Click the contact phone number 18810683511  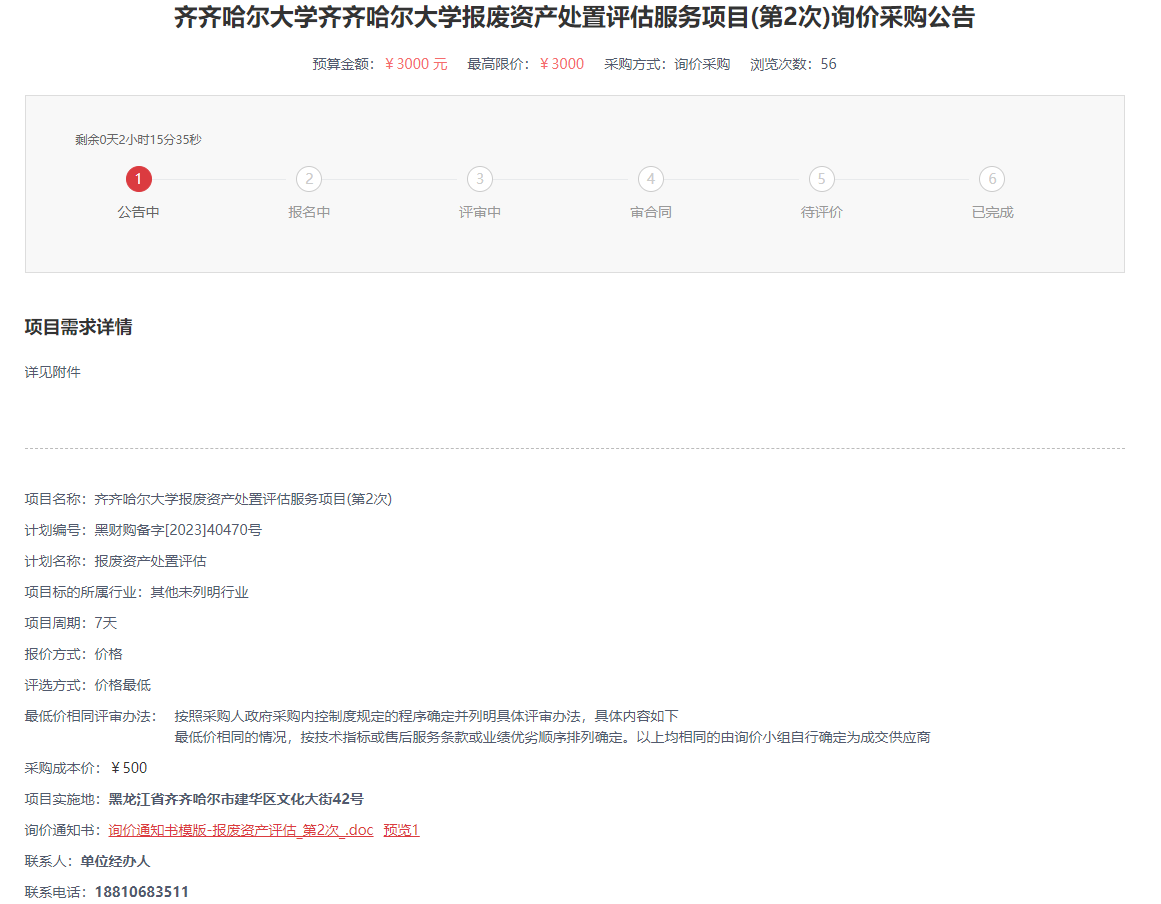(141, 892)
